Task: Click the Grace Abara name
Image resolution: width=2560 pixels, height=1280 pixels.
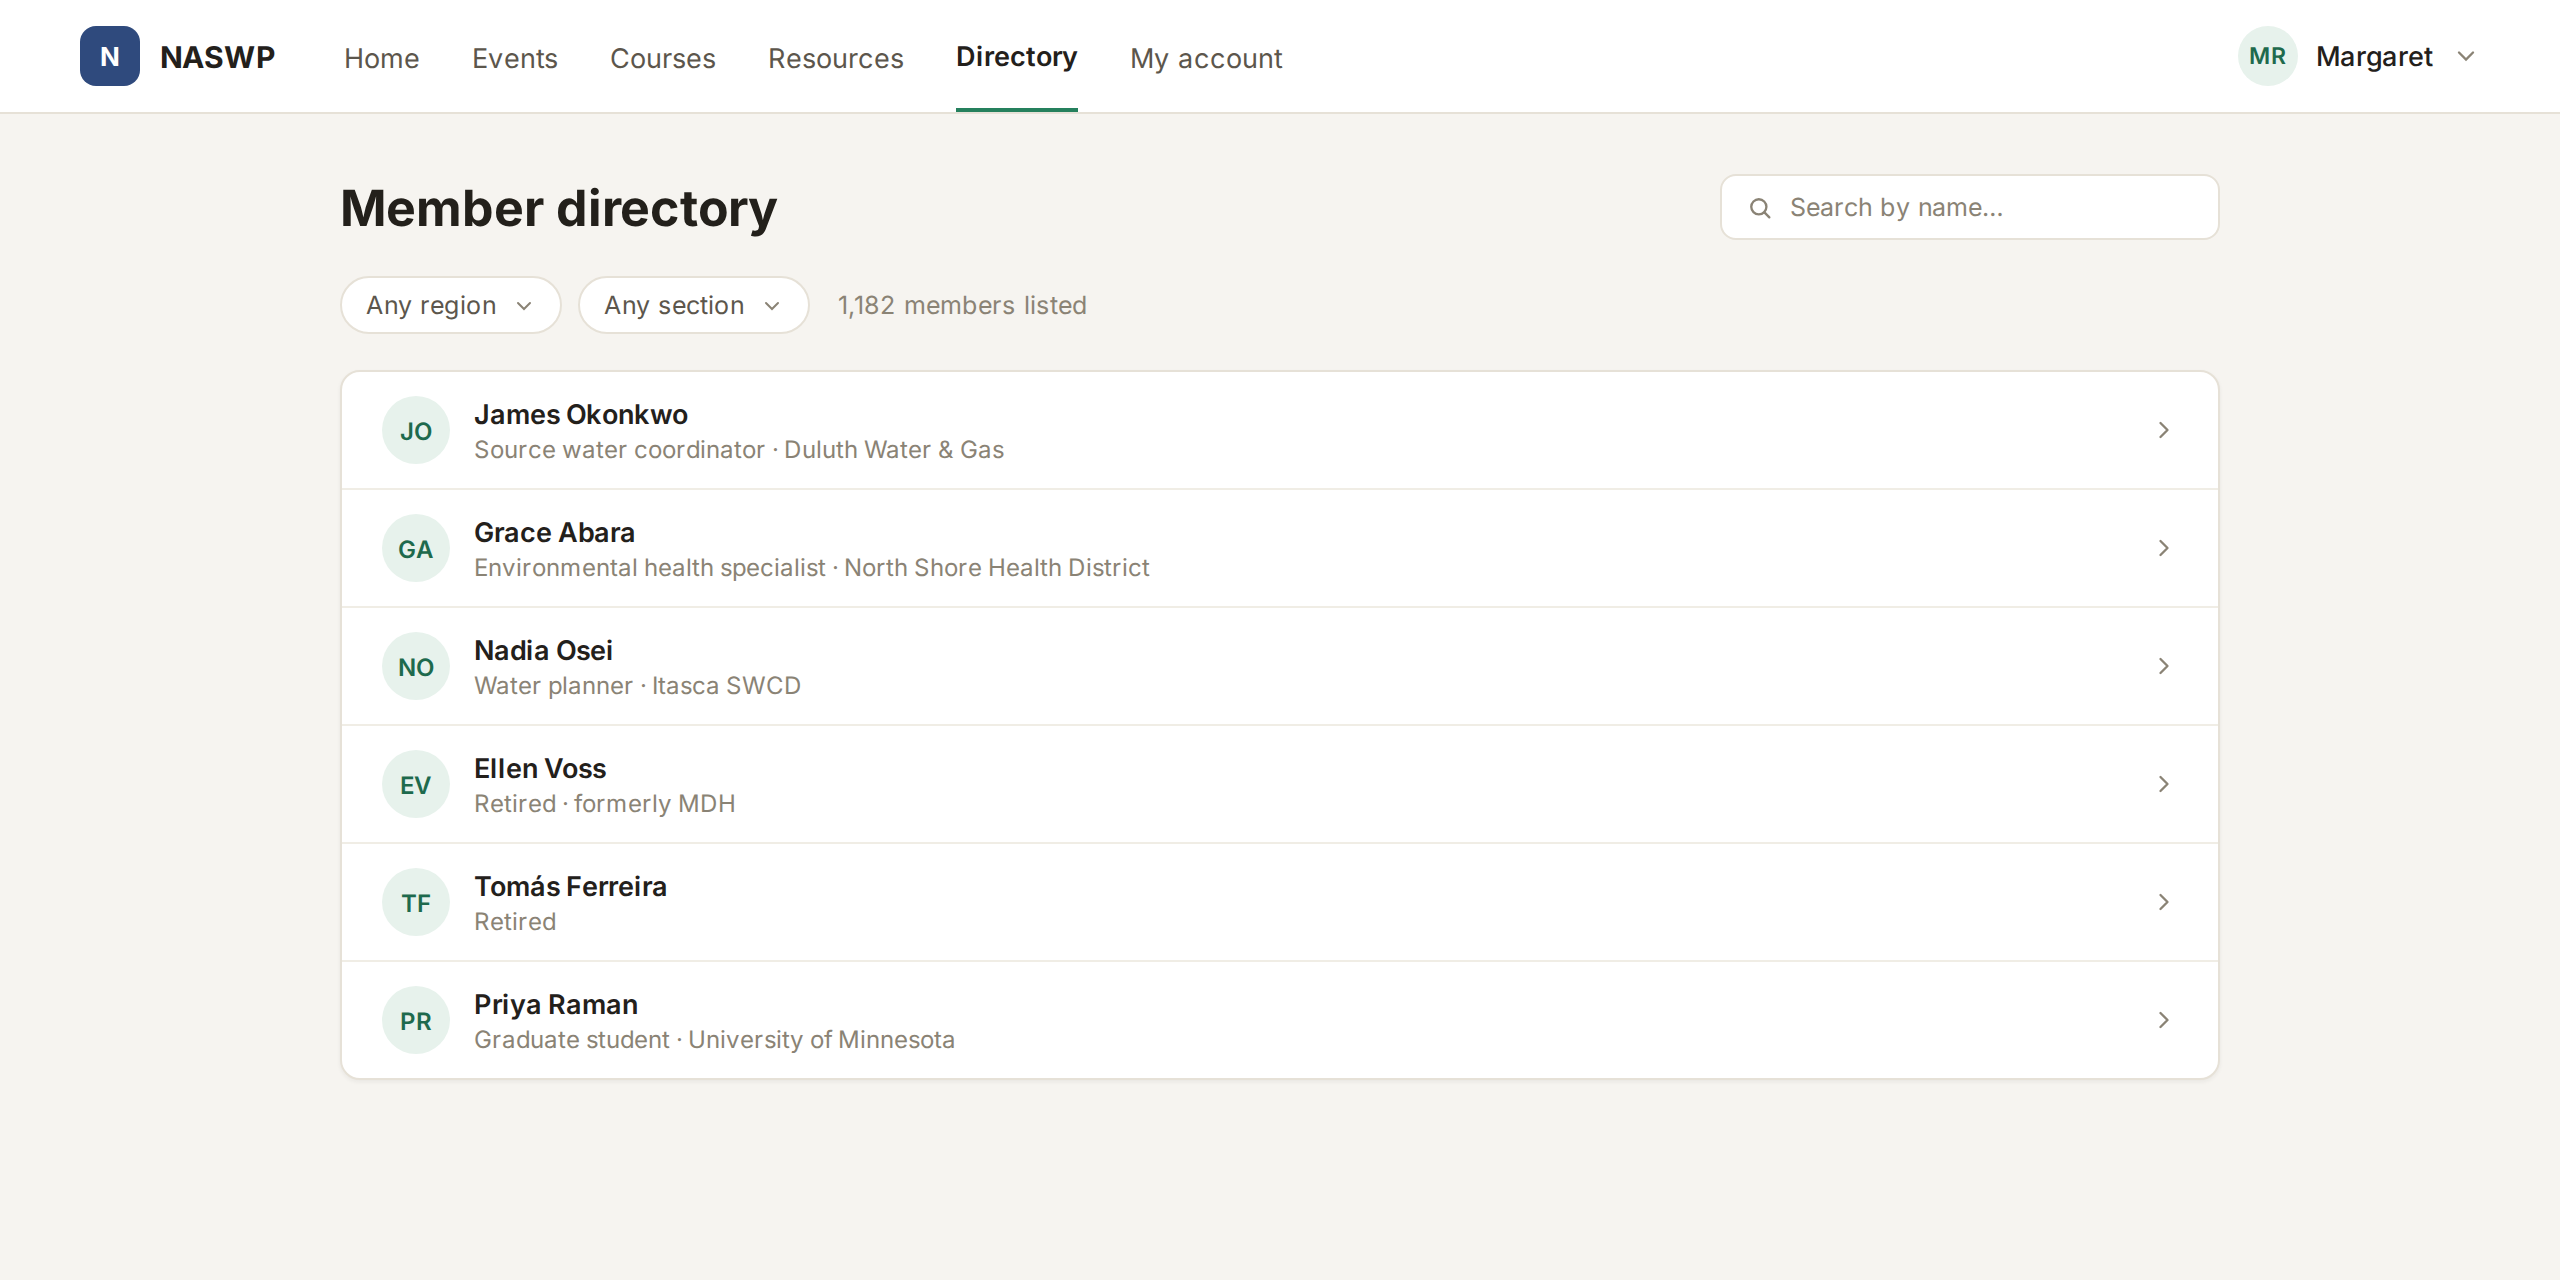Action: coord(554,532)
